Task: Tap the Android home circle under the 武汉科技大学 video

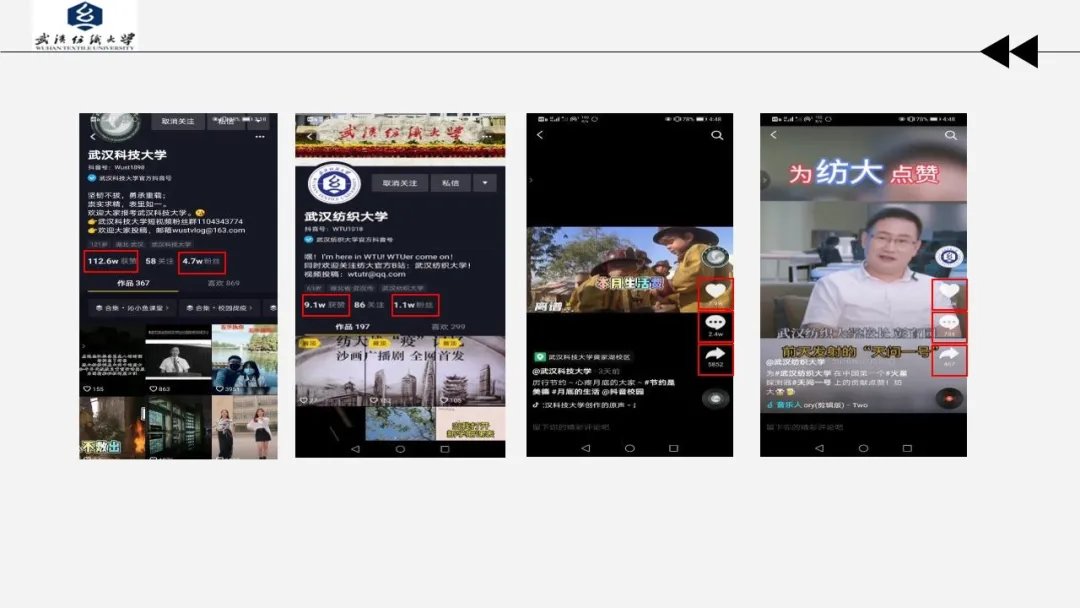Action: 630,448
